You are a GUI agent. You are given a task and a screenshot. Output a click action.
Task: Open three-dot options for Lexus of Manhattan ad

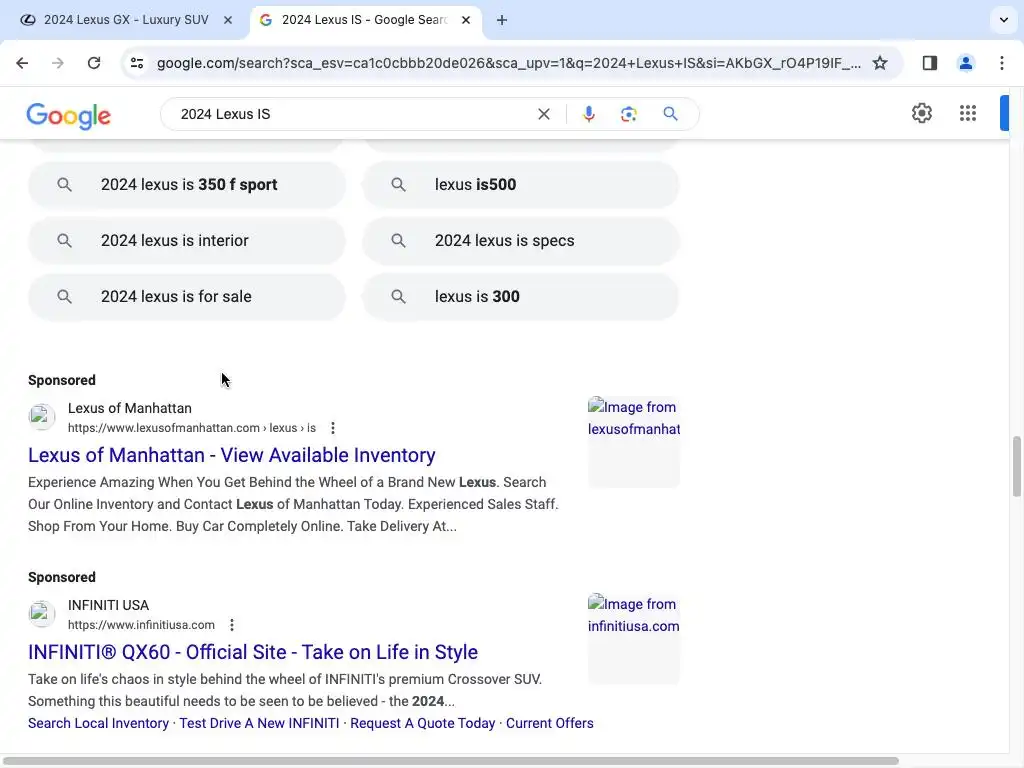tap(333, 428)
